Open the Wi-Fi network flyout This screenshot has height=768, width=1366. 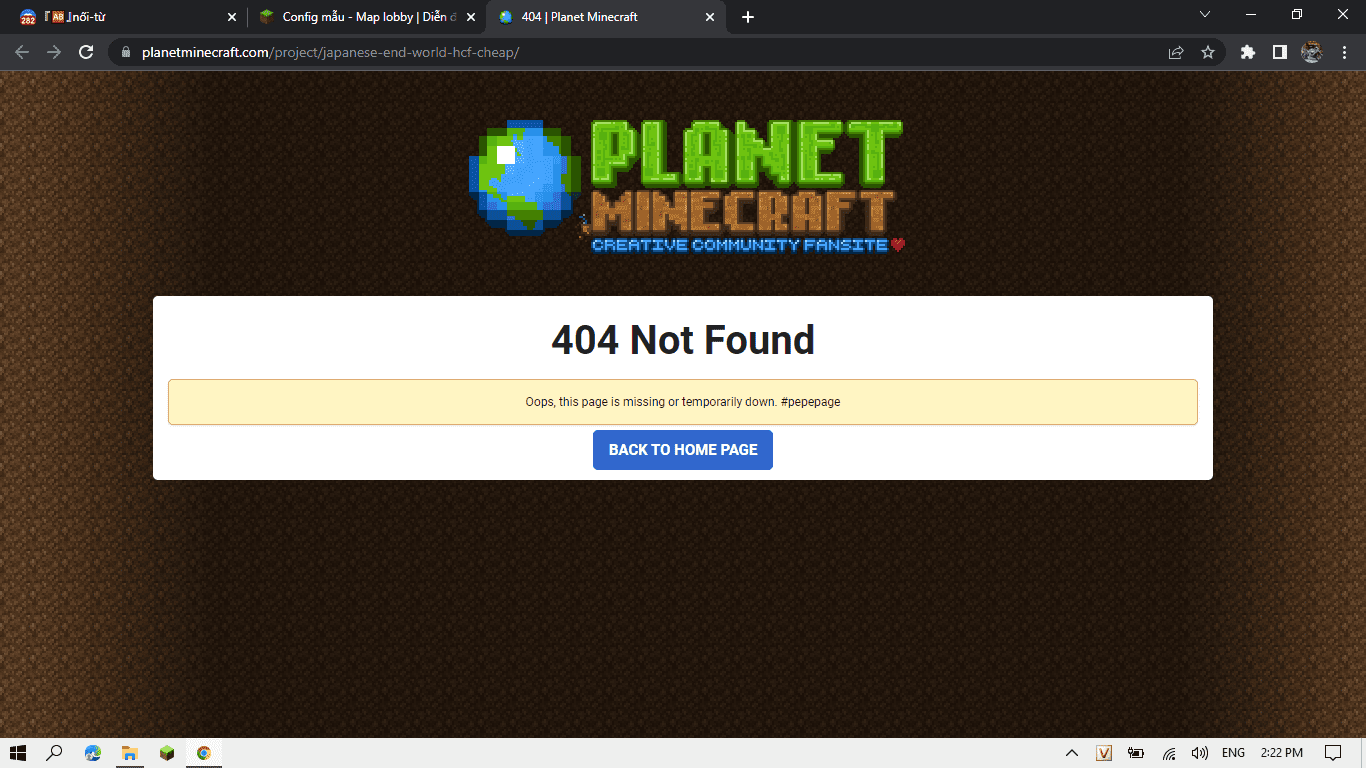coord(1168,753)
